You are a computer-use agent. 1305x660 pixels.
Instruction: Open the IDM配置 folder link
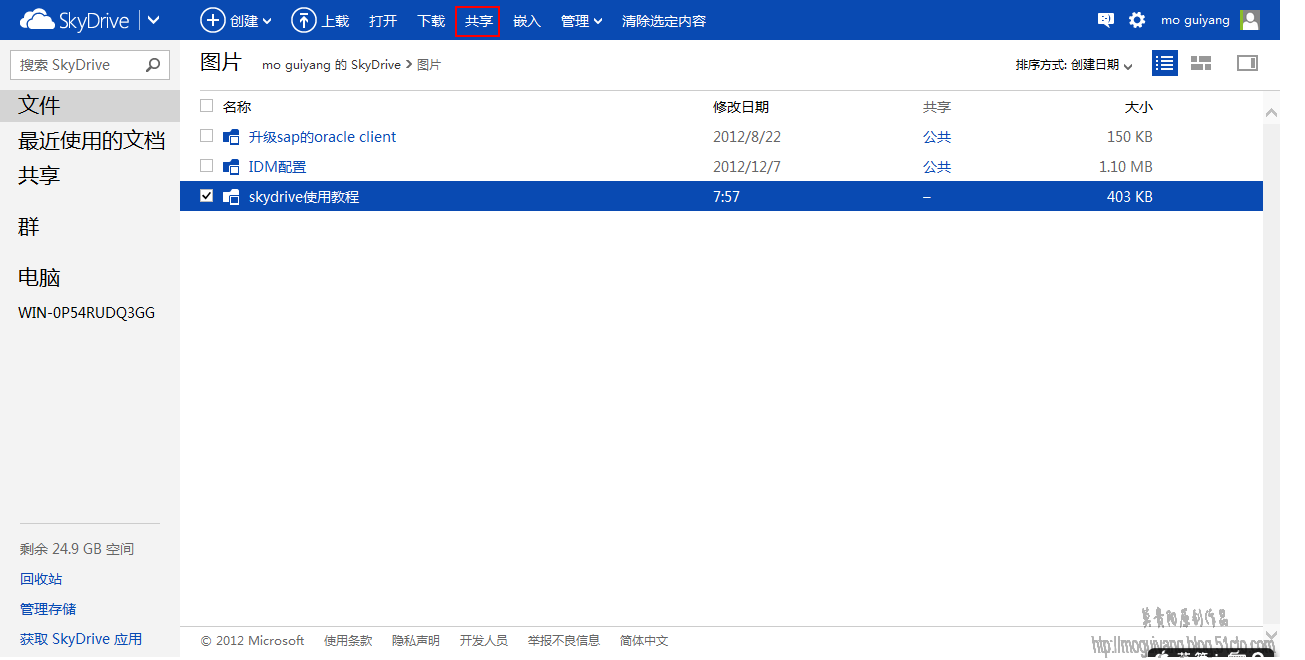(277, 167)
